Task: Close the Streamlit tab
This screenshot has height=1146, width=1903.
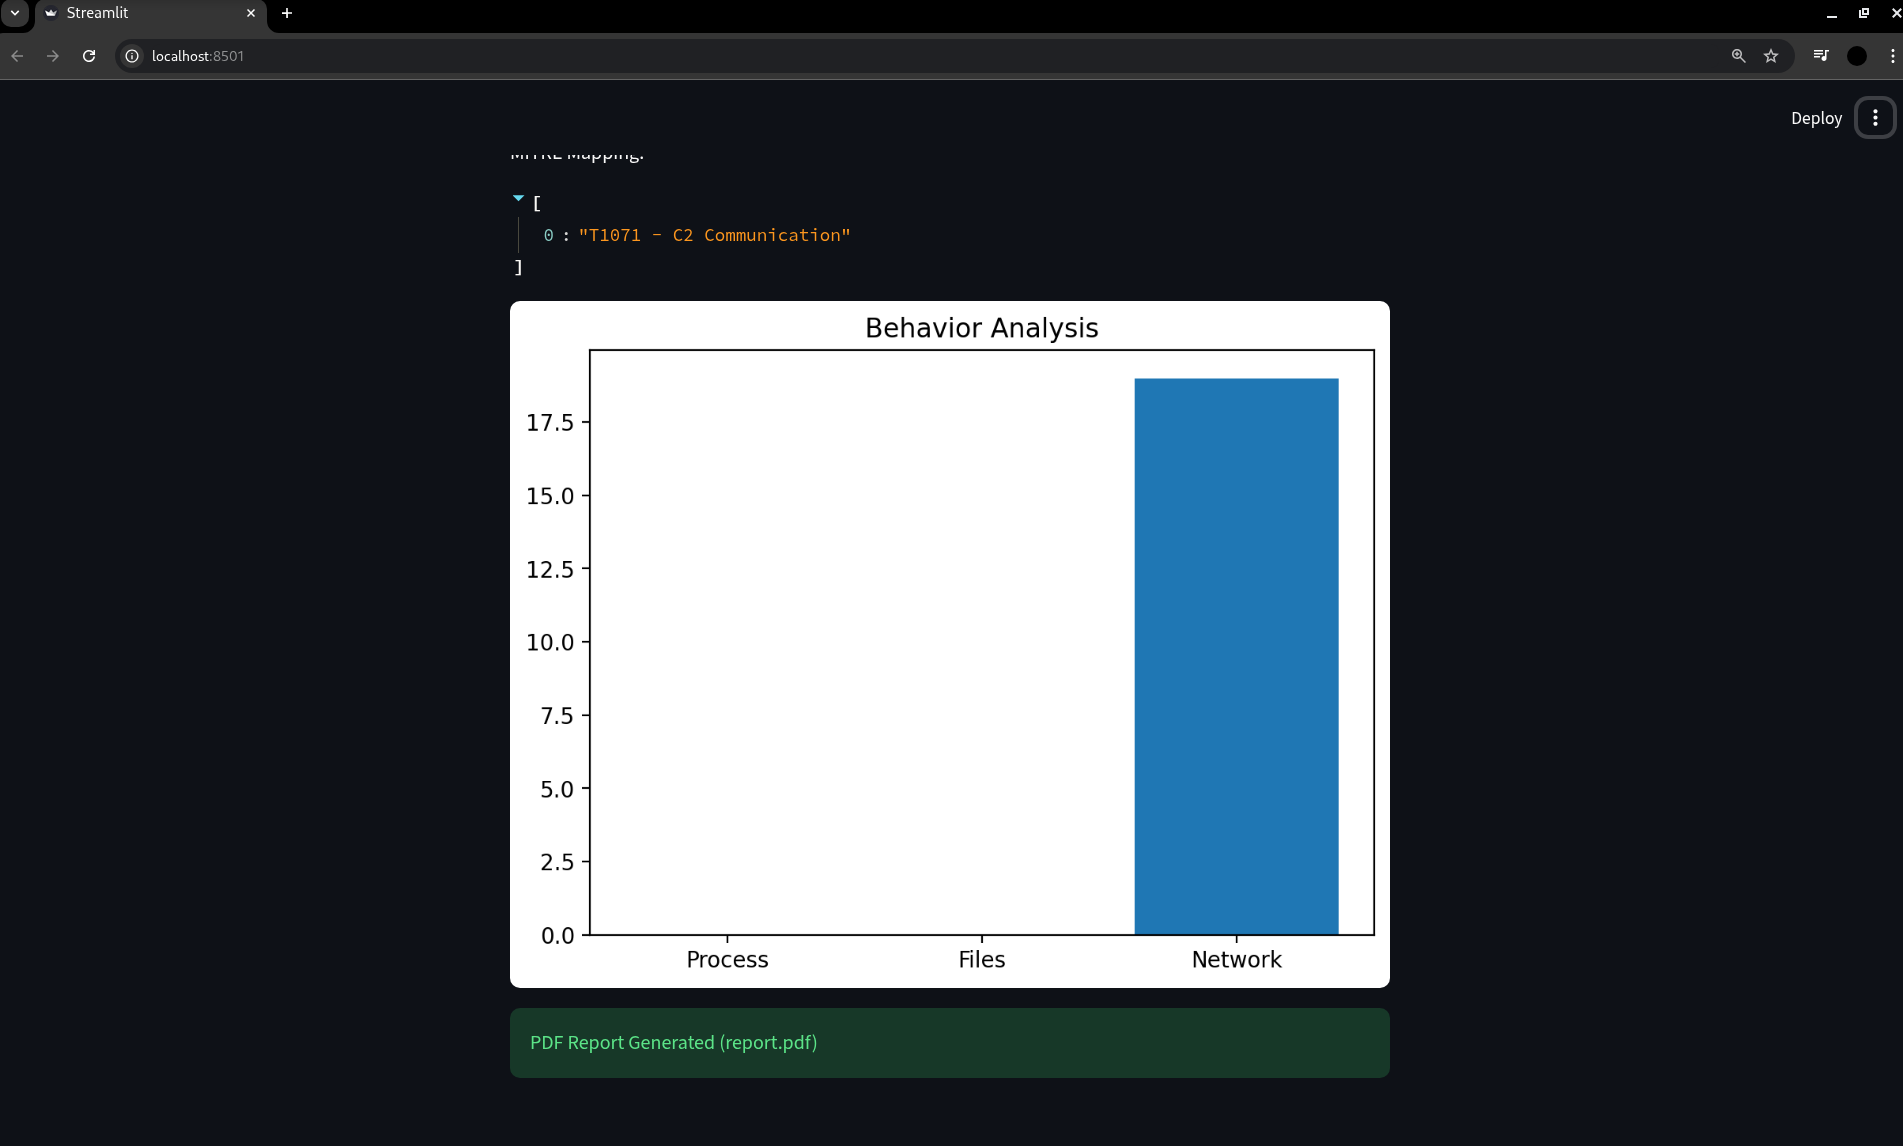Action: 250,13
